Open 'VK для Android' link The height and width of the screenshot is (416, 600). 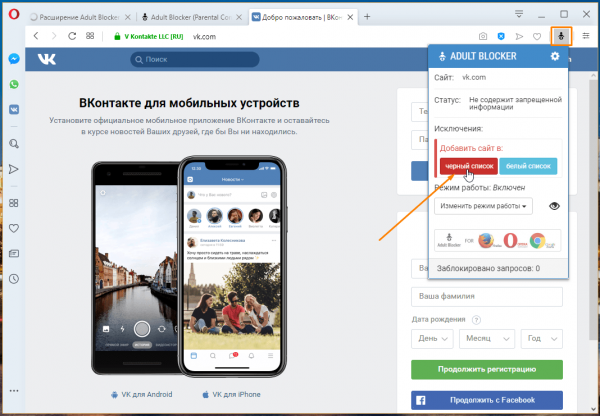point(142,395)
